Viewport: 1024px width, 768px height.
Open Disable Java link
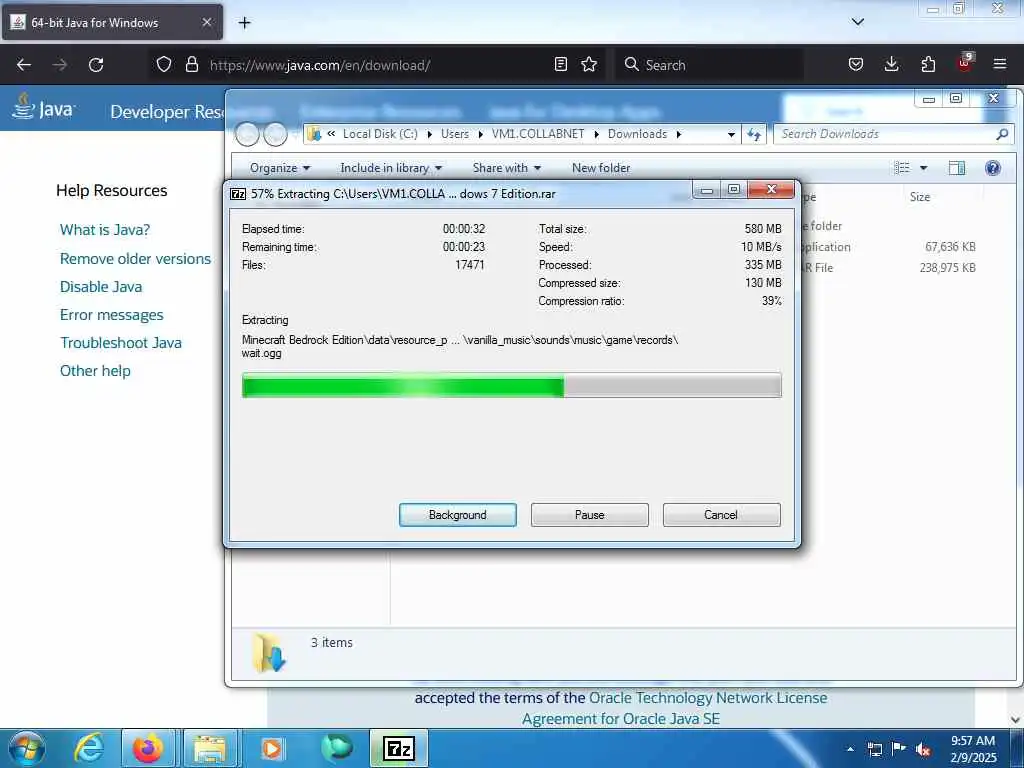tap(101, 287)
